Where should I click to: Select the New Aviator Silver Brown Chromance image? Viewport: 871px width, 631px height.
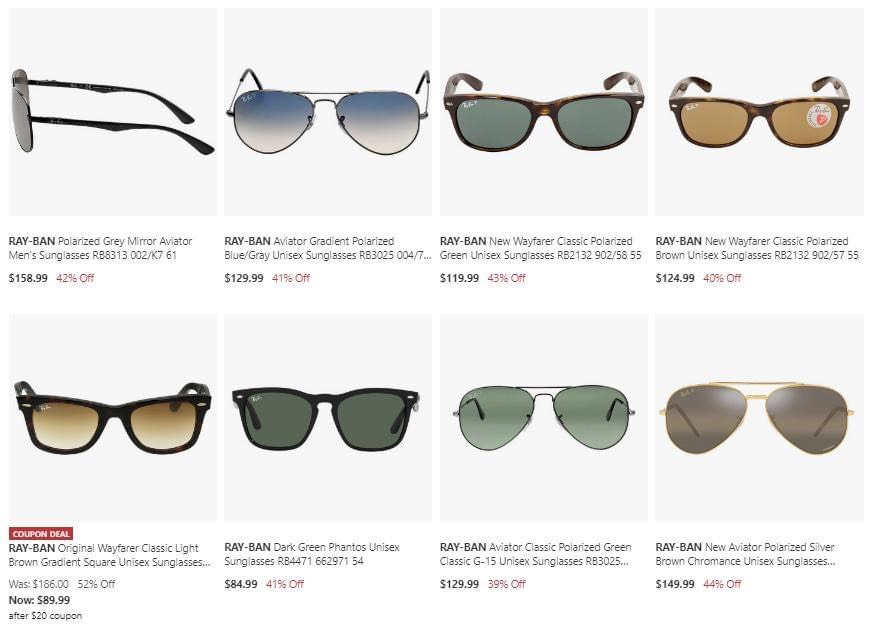(x=759, y=418)
